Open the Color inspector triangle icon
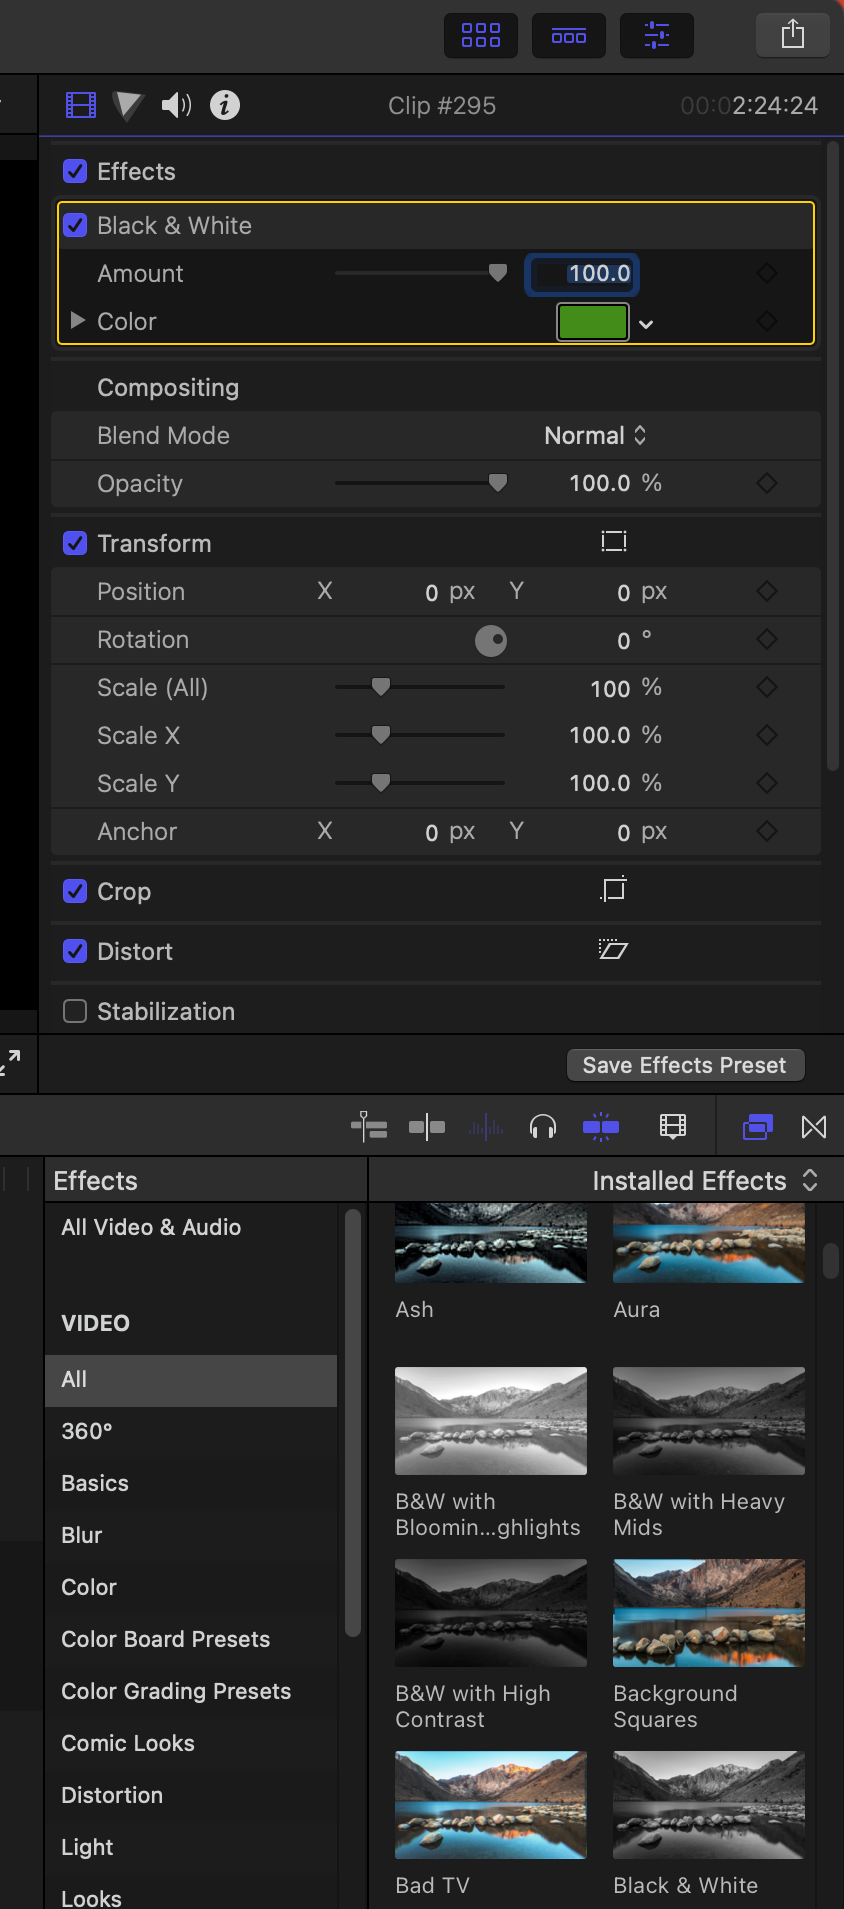 coord(128,105)
